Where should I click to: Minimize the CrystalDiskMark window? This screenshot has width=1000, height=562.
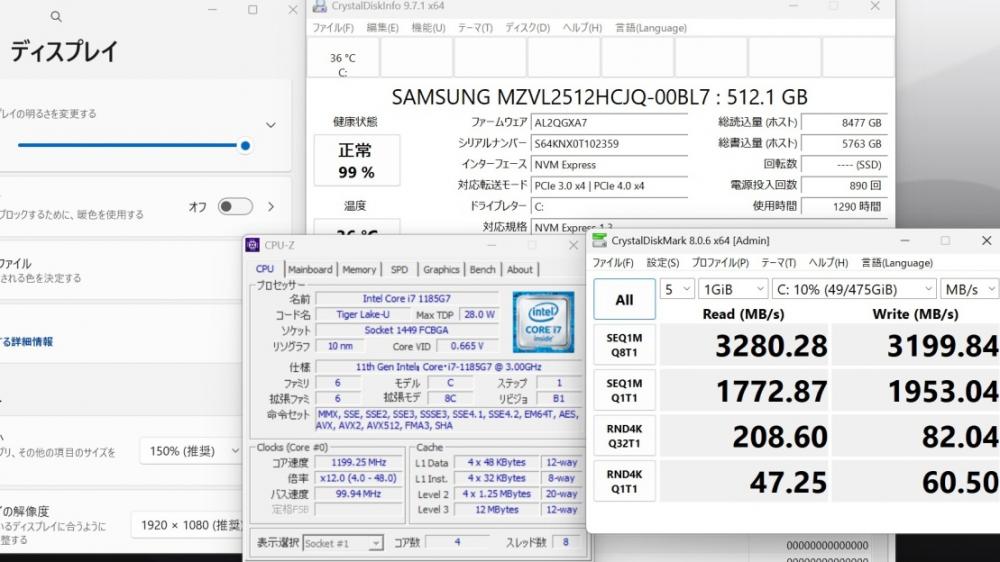[x=905, y=240]
